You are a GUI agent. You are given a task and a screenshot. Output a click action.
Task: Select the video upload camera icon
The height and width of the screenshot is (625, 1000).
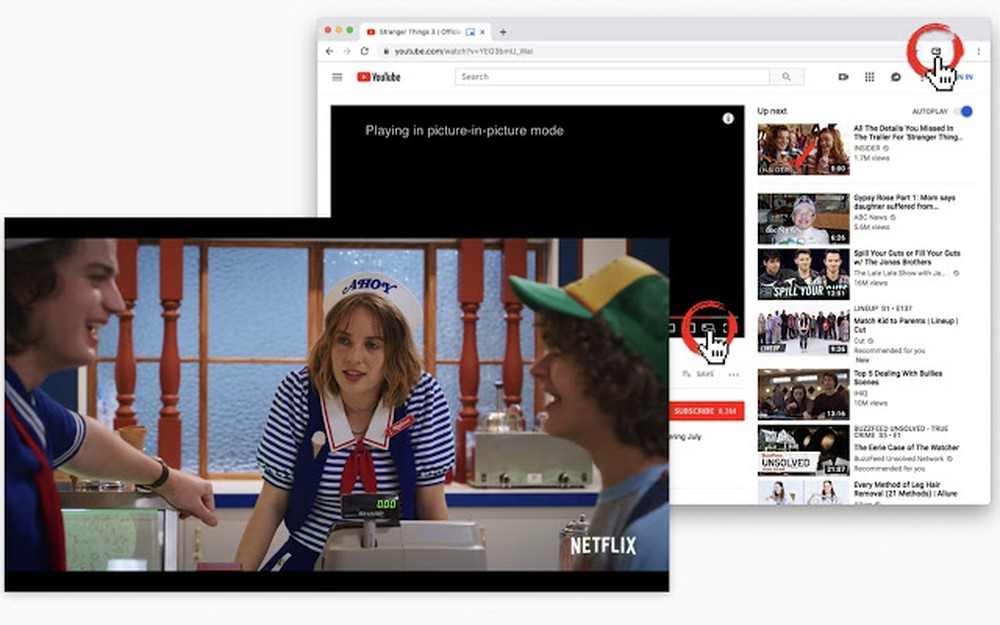pyautogui.click(x=843, y=77)
